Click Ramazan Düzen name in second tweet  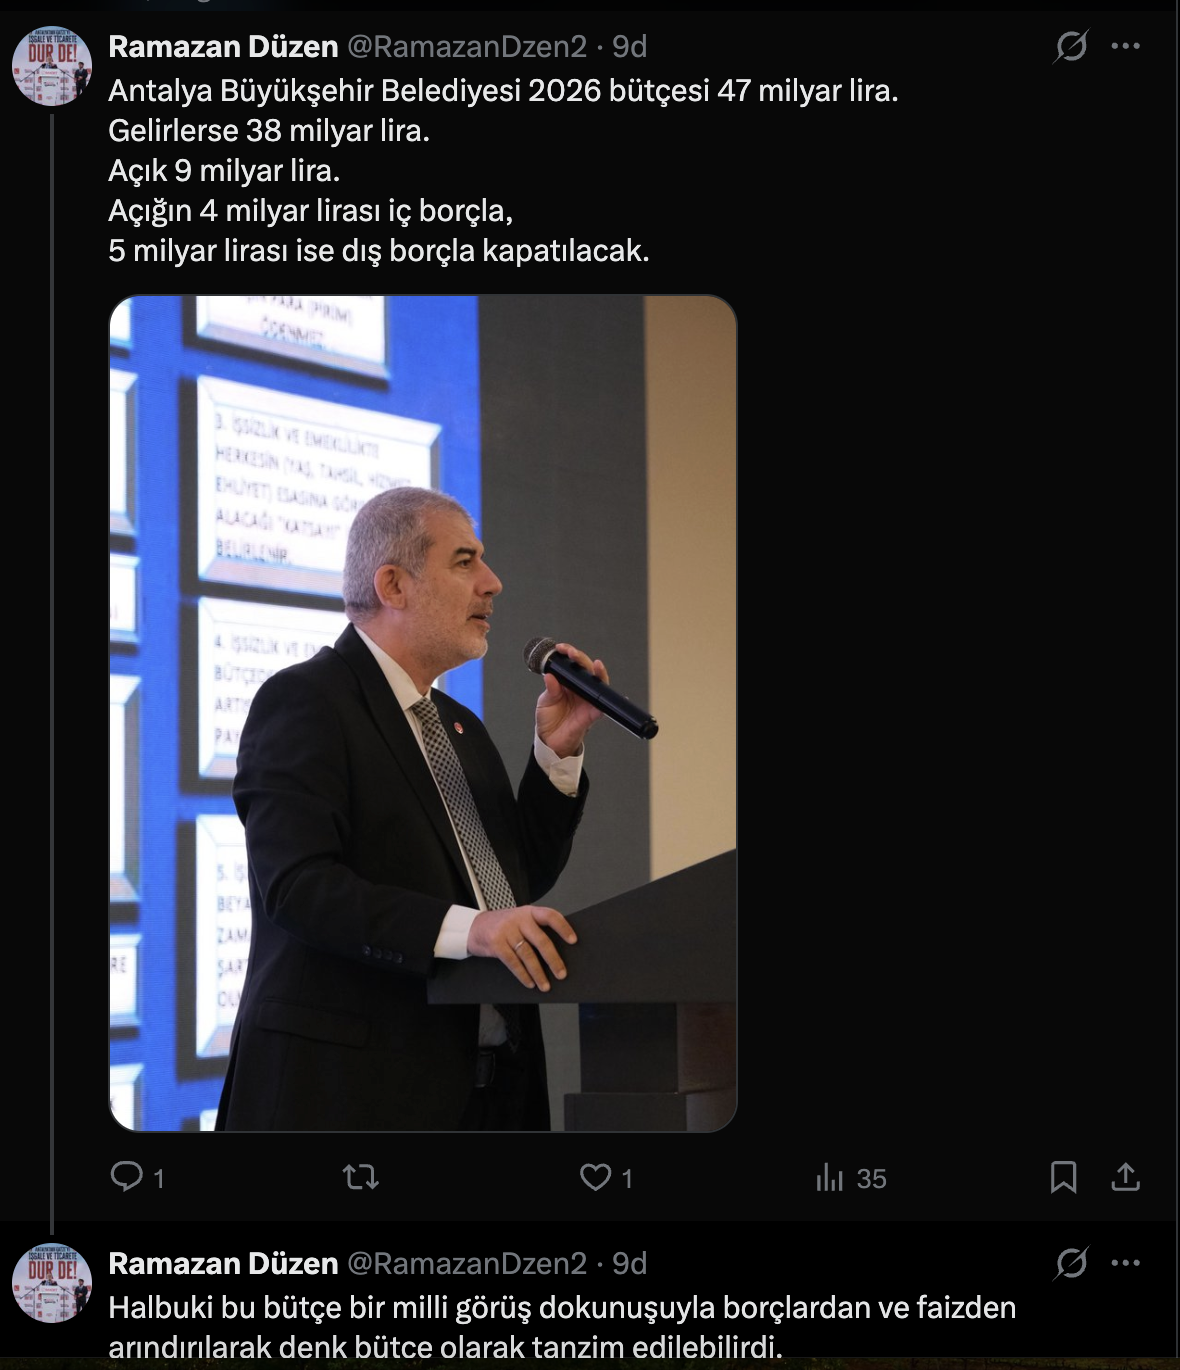pyautogui.click(x=223, y=1264)
